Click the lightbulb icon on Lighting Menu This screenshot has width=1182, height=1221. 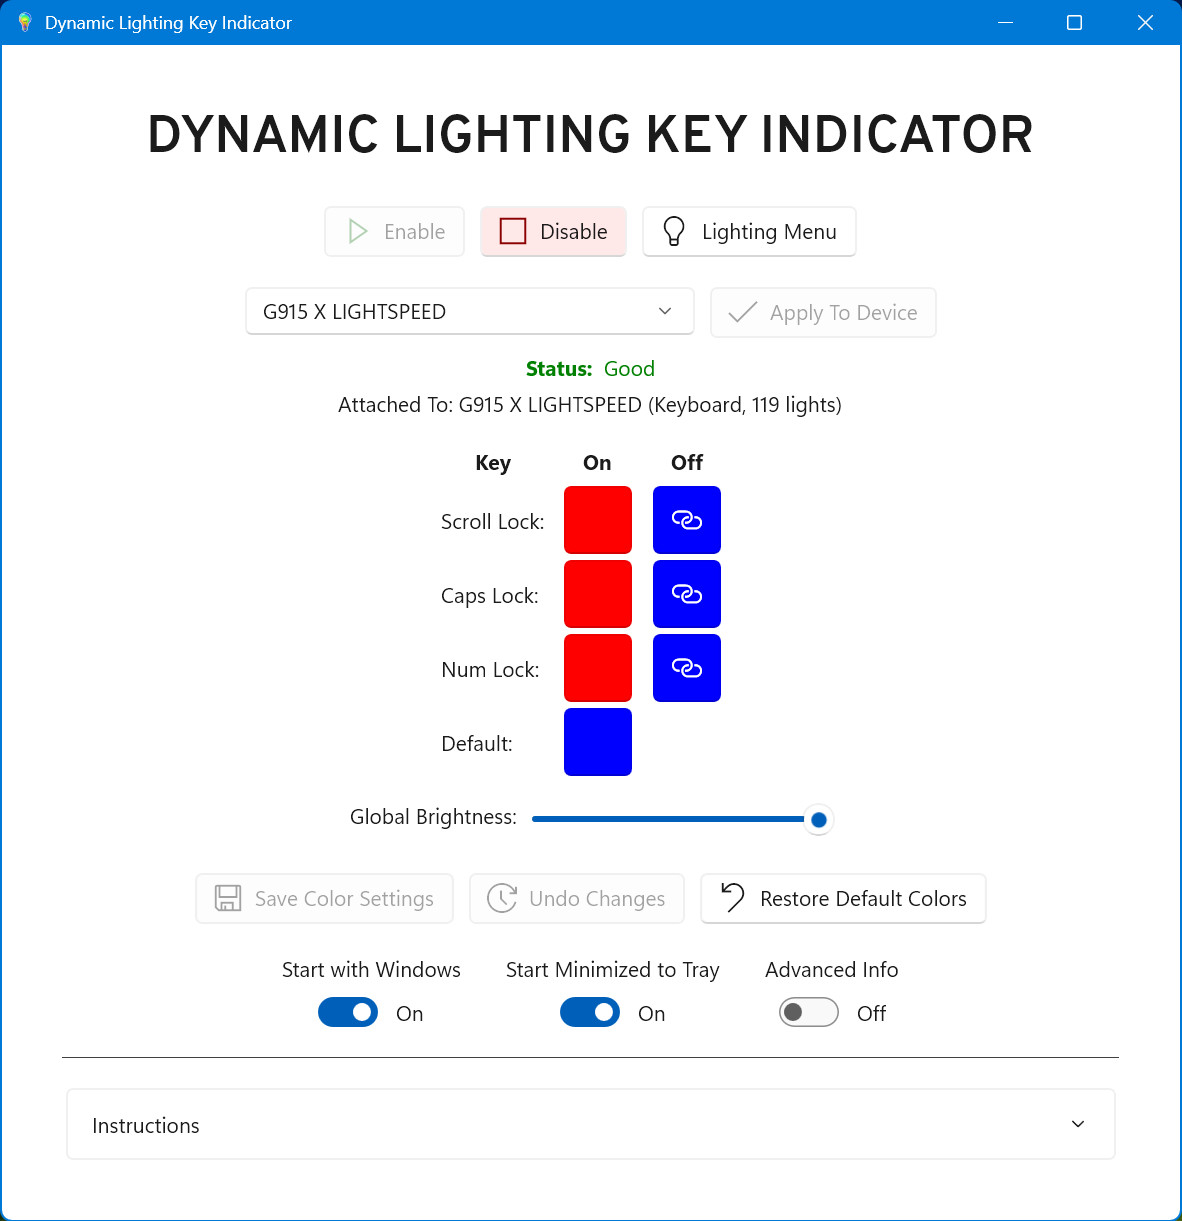[x=674, y=232]
